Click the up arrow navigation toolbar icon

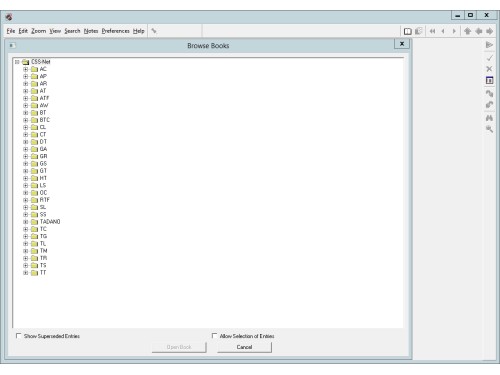click(467, 31)
